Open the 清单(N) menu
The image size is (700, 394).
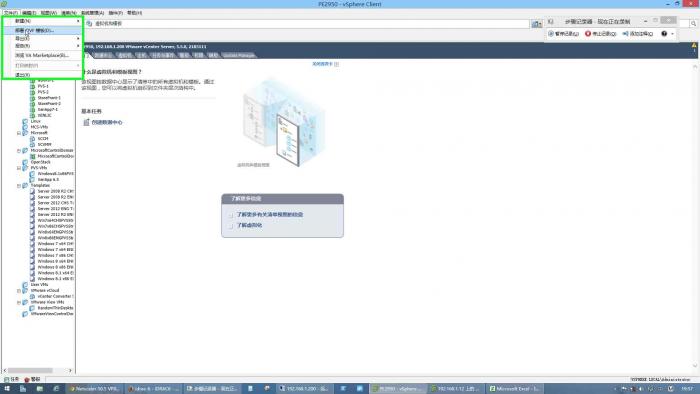point(69,13)
